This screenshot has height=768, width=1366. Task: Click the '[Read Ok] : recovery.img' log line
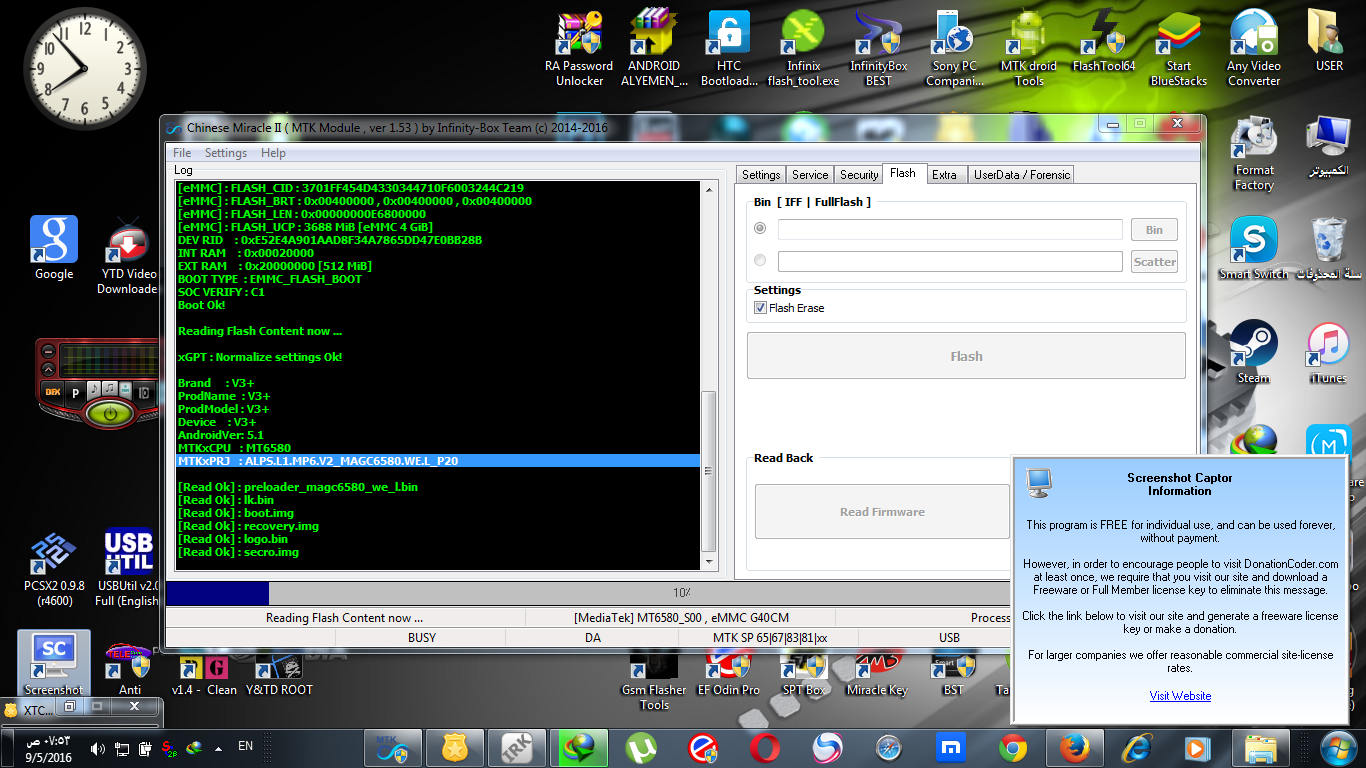pos(248,526)
